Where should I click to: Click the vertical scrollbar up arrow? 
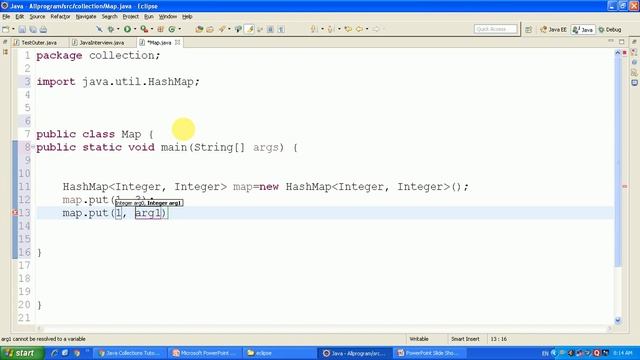[x=618, y=53]
